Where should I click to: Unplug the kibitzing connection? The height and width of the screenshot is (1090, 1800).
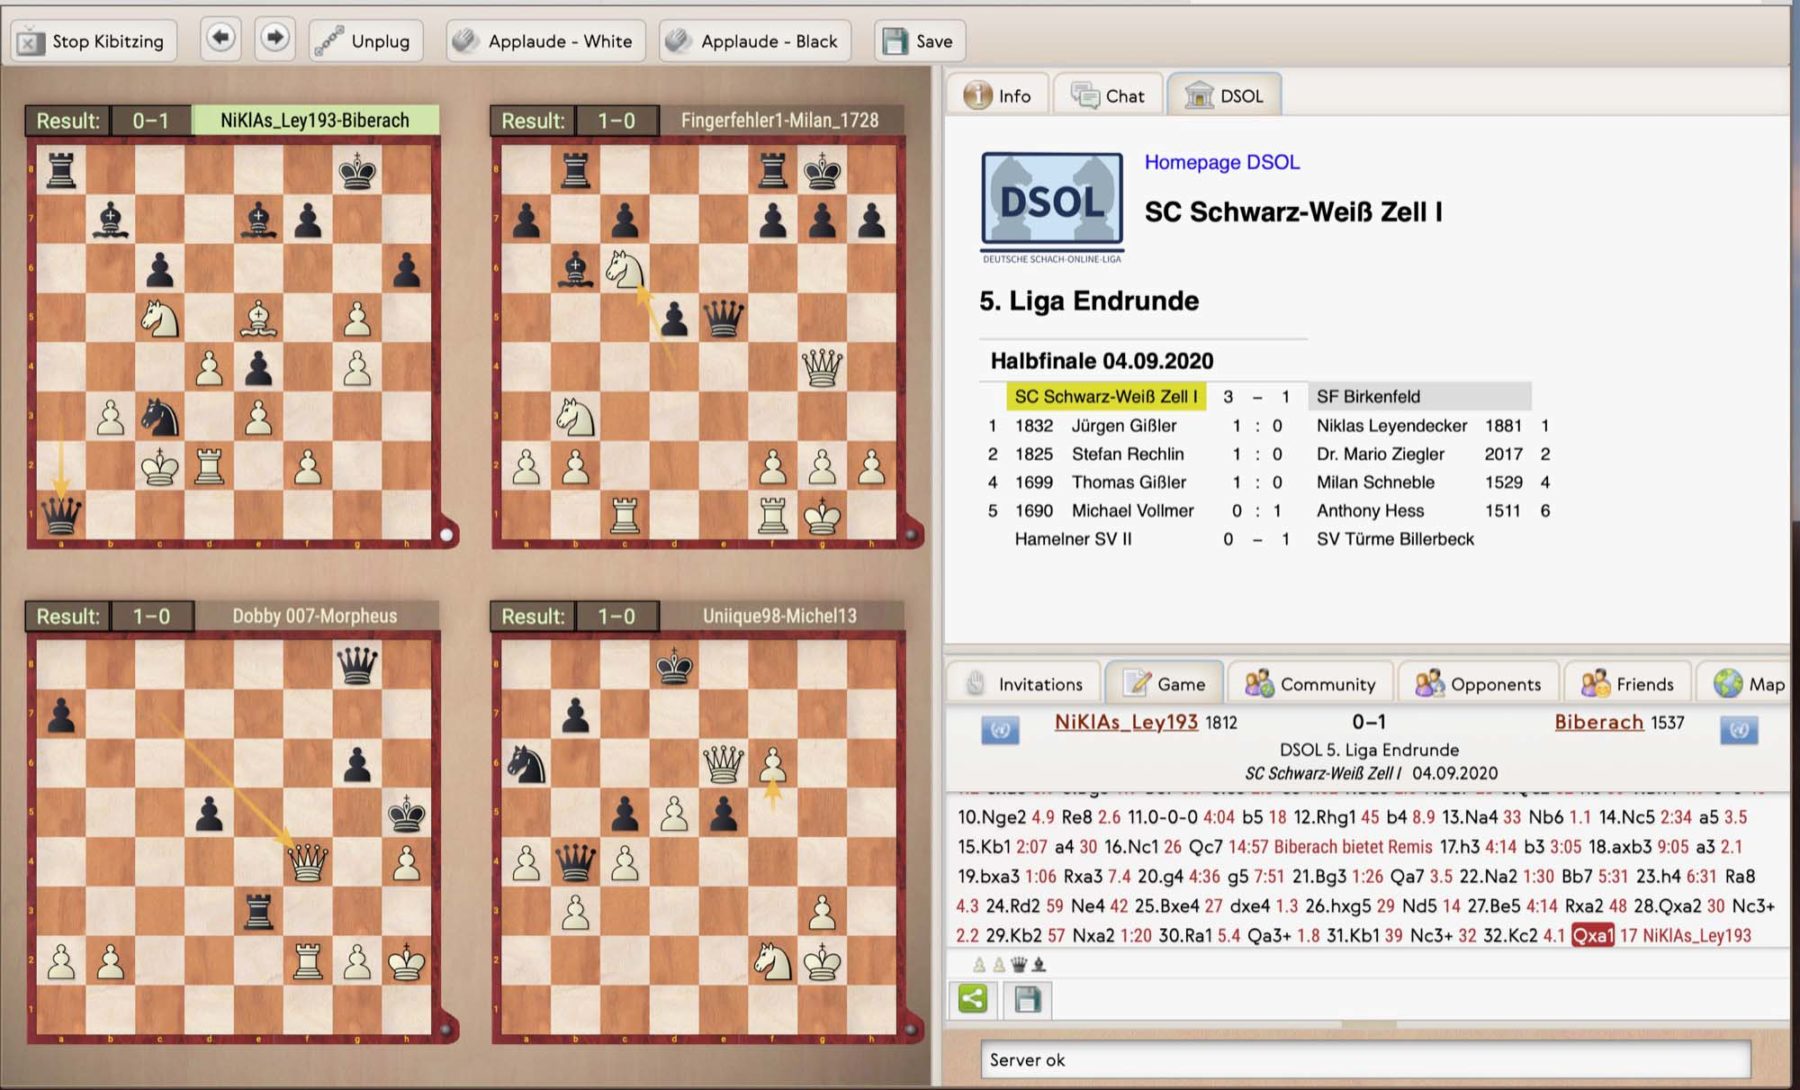tap(365, 41)
